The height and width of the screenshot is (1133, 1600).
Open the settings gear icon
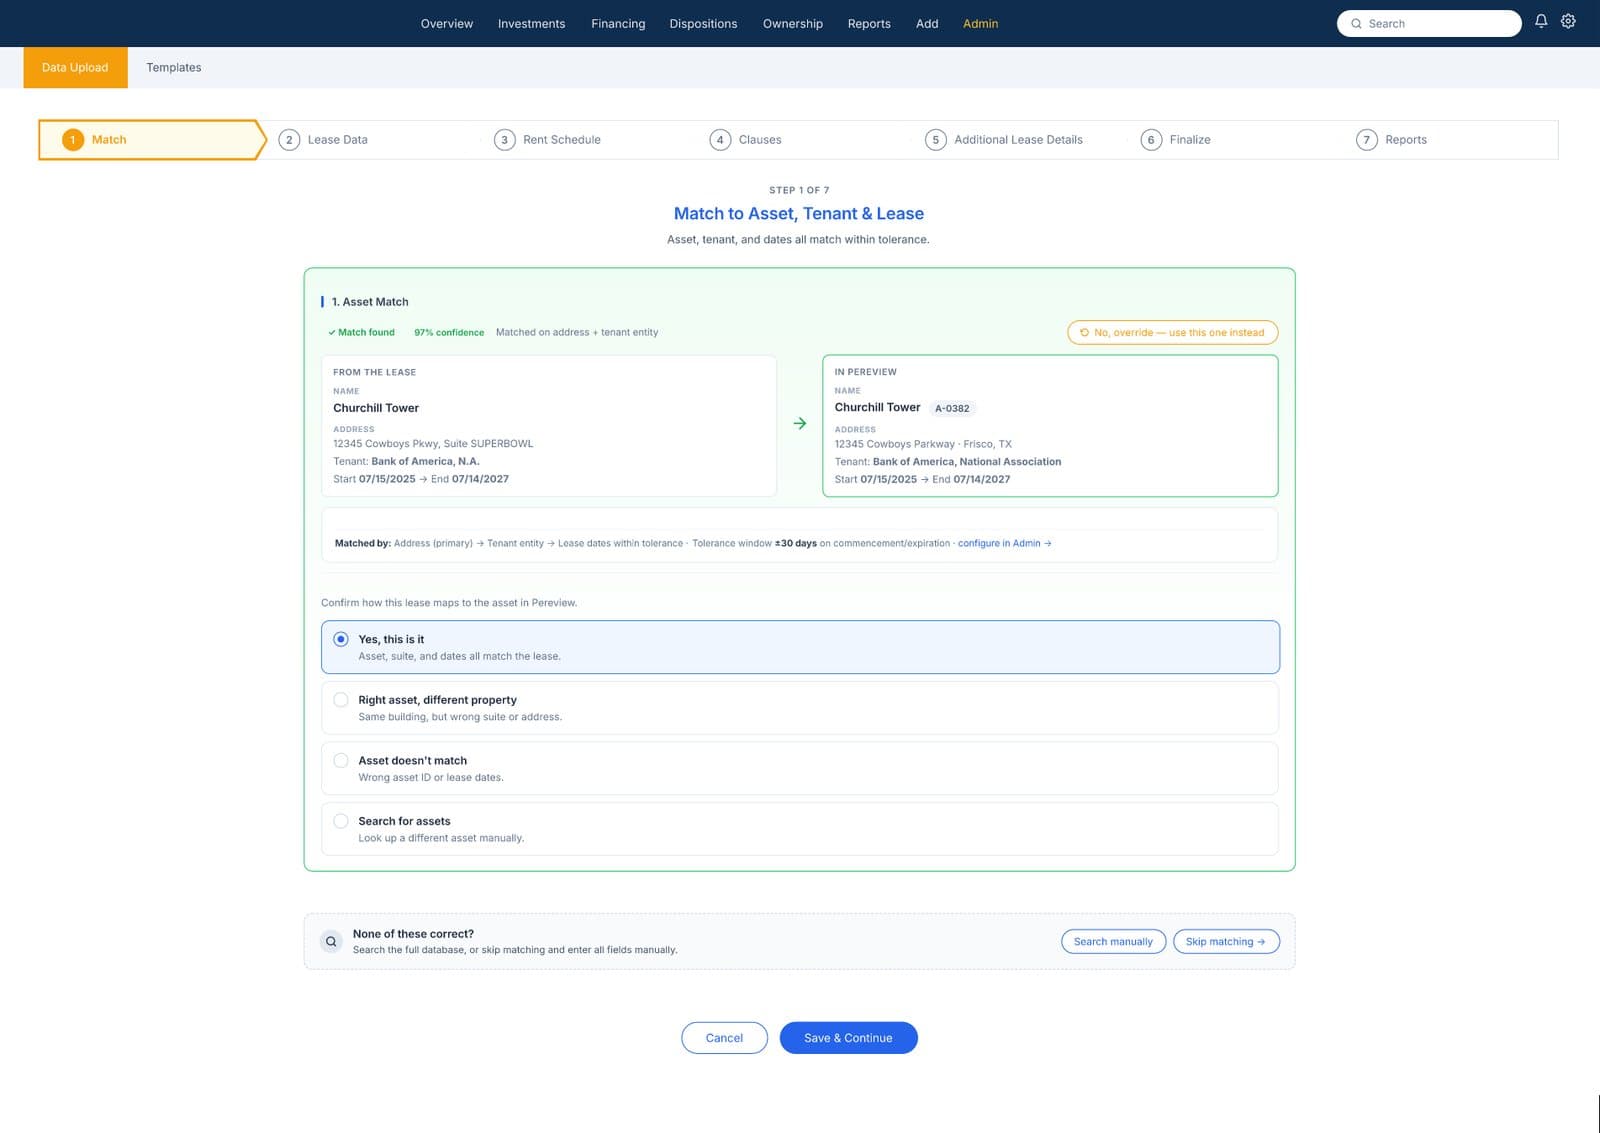(x=1568, y=21)
